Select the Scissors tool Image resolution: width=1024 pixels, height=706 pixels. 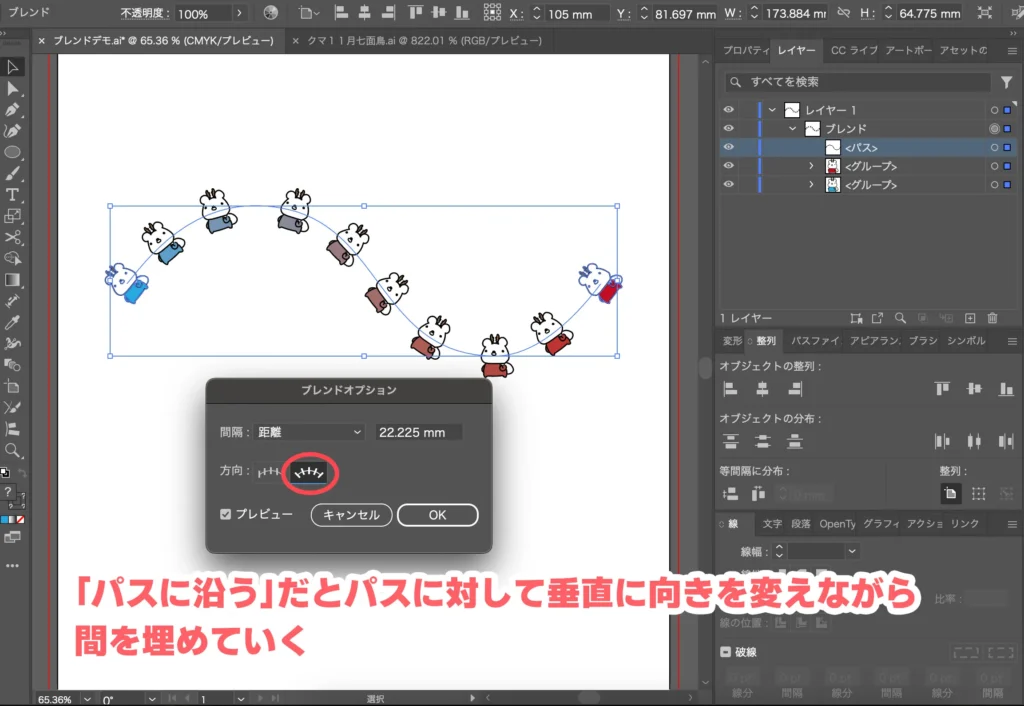13,237
